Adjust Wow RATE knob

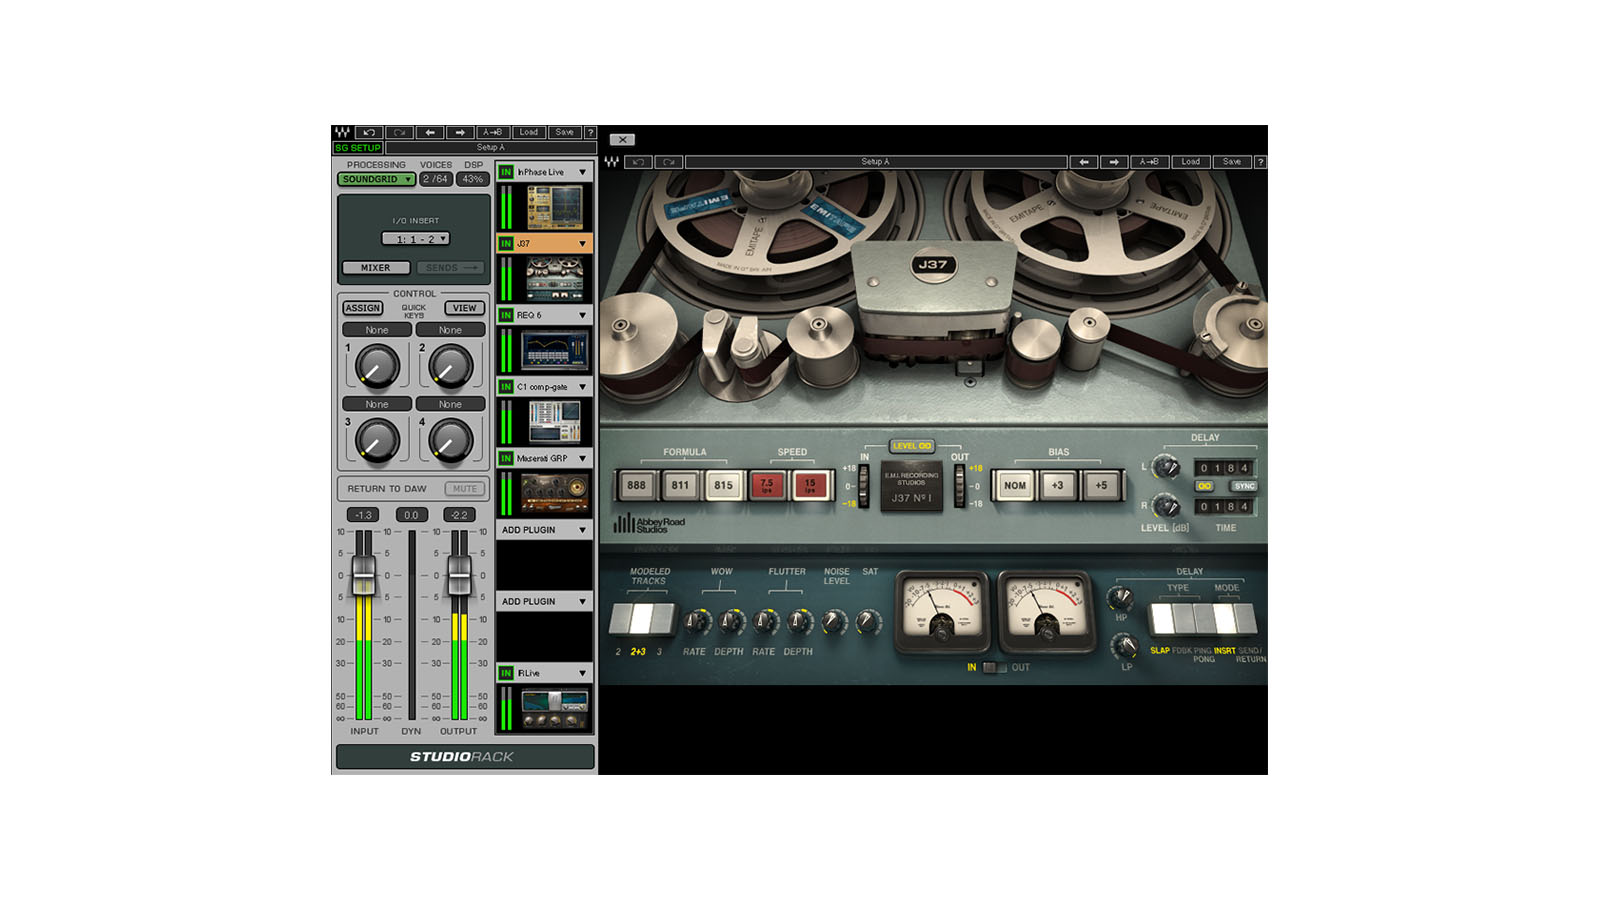(x=696, y=622)
